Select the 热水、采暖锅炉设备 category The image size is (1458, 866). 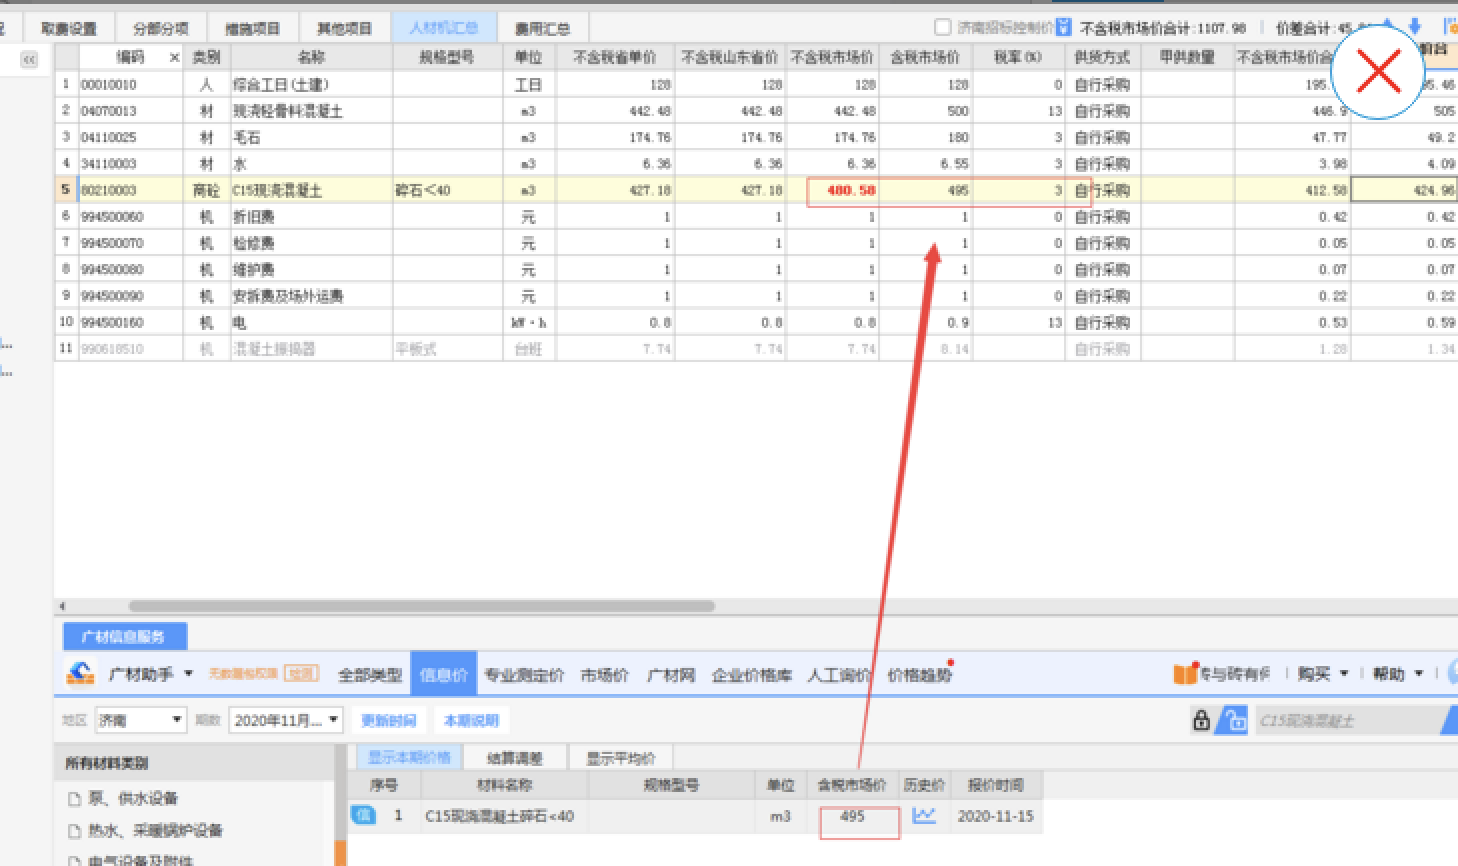click(155, 831)
